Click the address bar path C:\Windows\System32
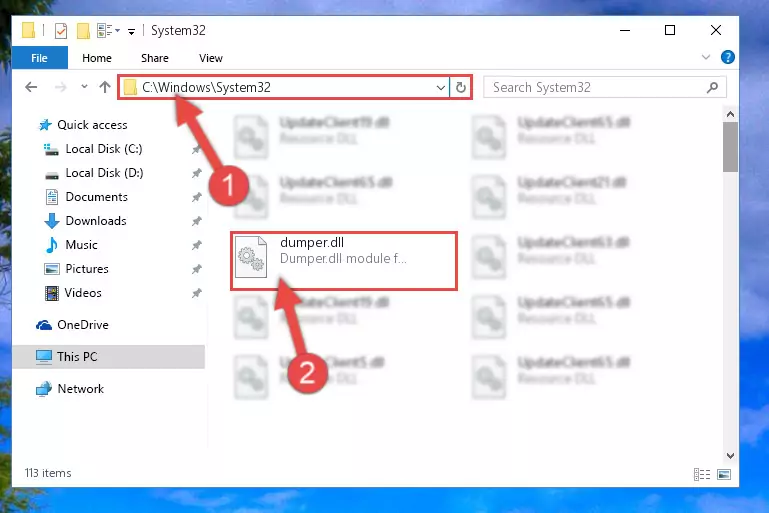769x513 pixels. click(x=206, y=87)
